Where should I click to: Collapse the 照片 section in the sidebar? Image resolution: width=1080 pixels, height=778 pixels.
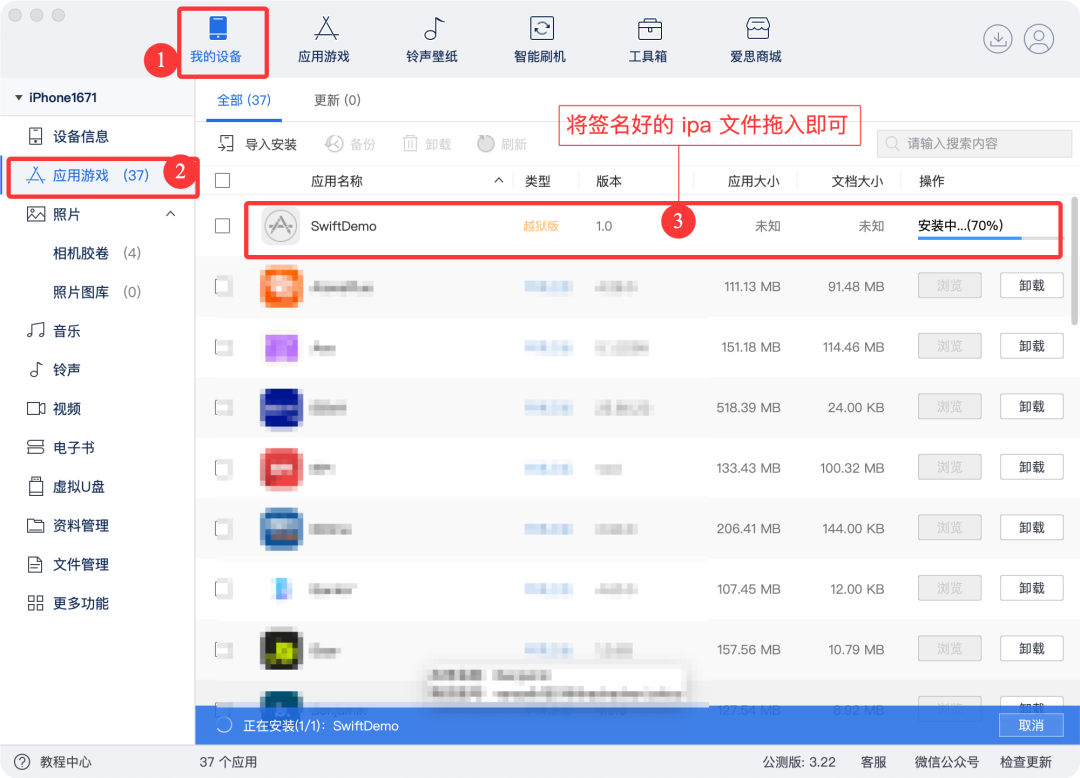tap(170, 213)
